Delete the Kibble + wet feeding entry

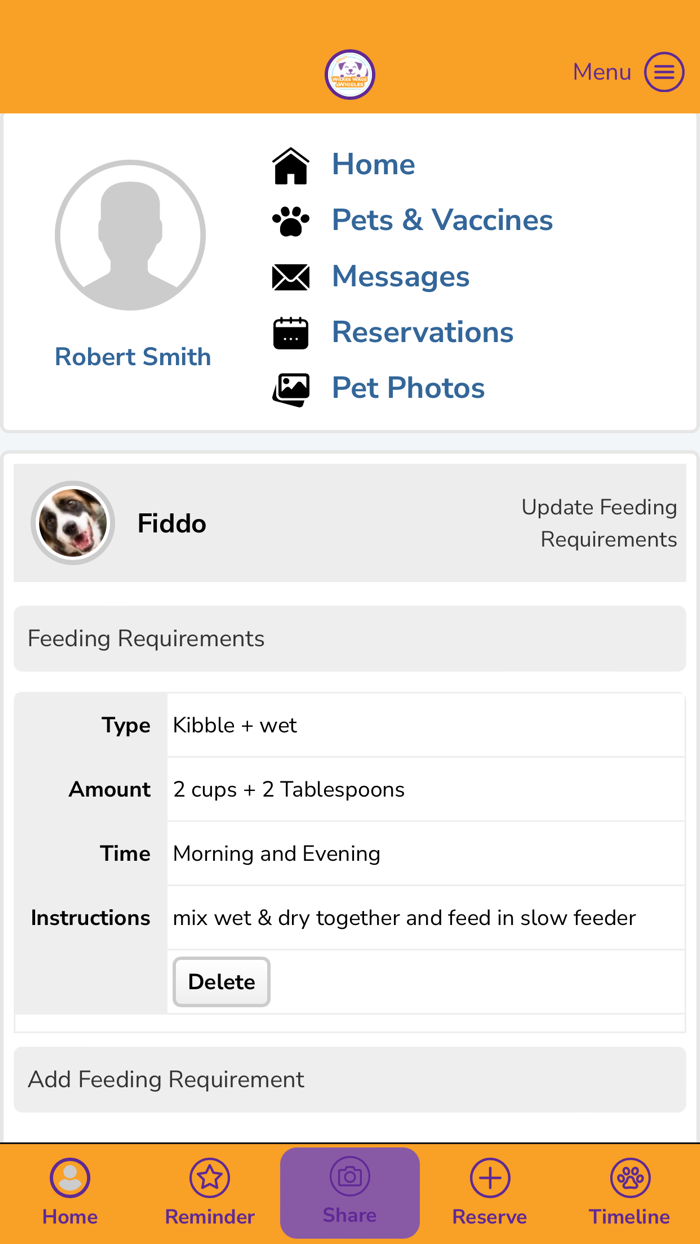click(x=222, y=982)
